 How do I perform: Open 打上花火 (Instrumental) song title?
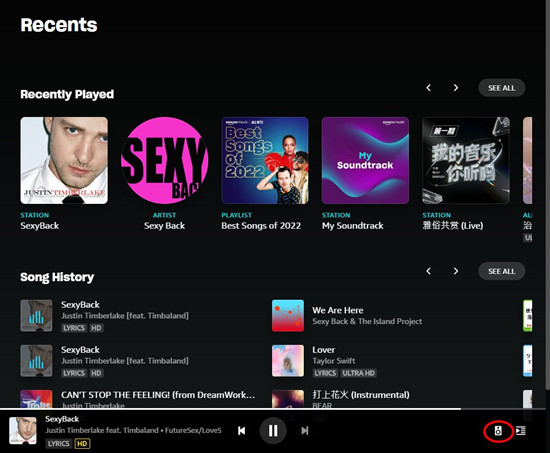[x=361, y=395]
